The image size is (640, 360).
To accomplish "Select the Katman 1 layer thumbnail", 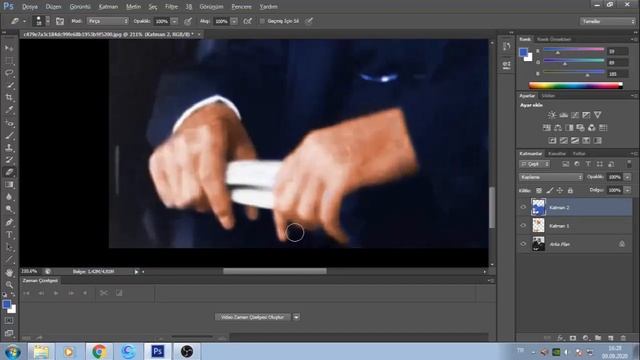I will (538, 225).
